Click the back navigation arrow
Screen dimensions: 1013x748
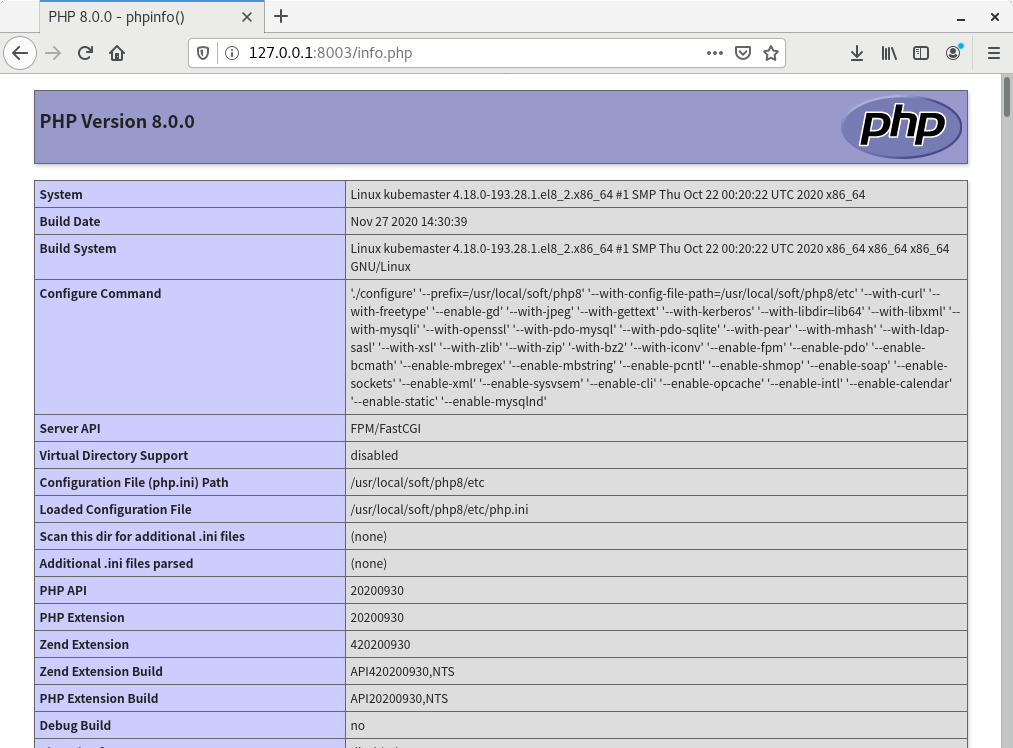tap(20, 53)
